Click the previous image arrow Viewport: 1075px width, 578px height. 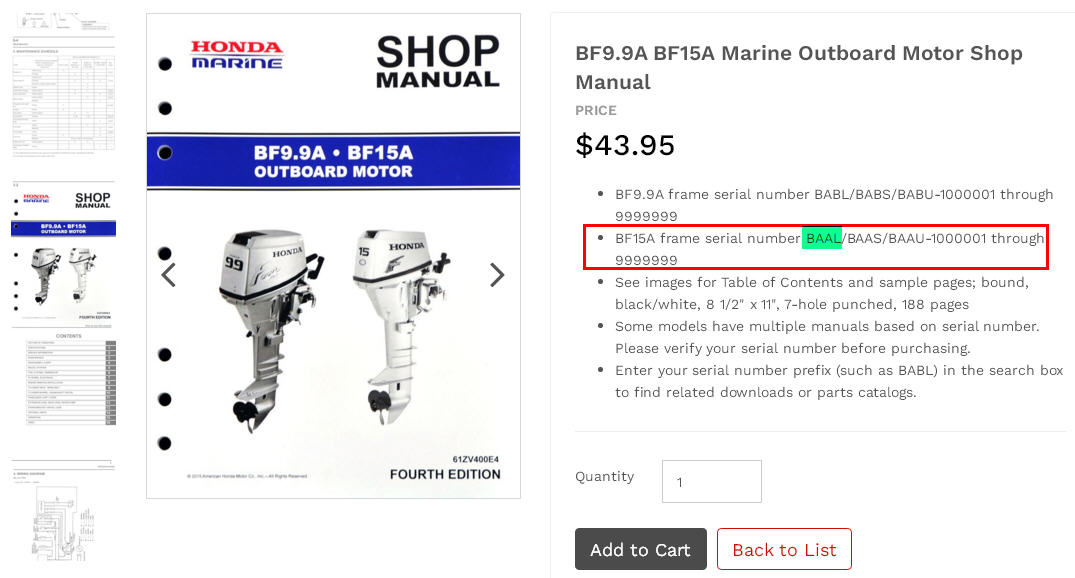169,275
